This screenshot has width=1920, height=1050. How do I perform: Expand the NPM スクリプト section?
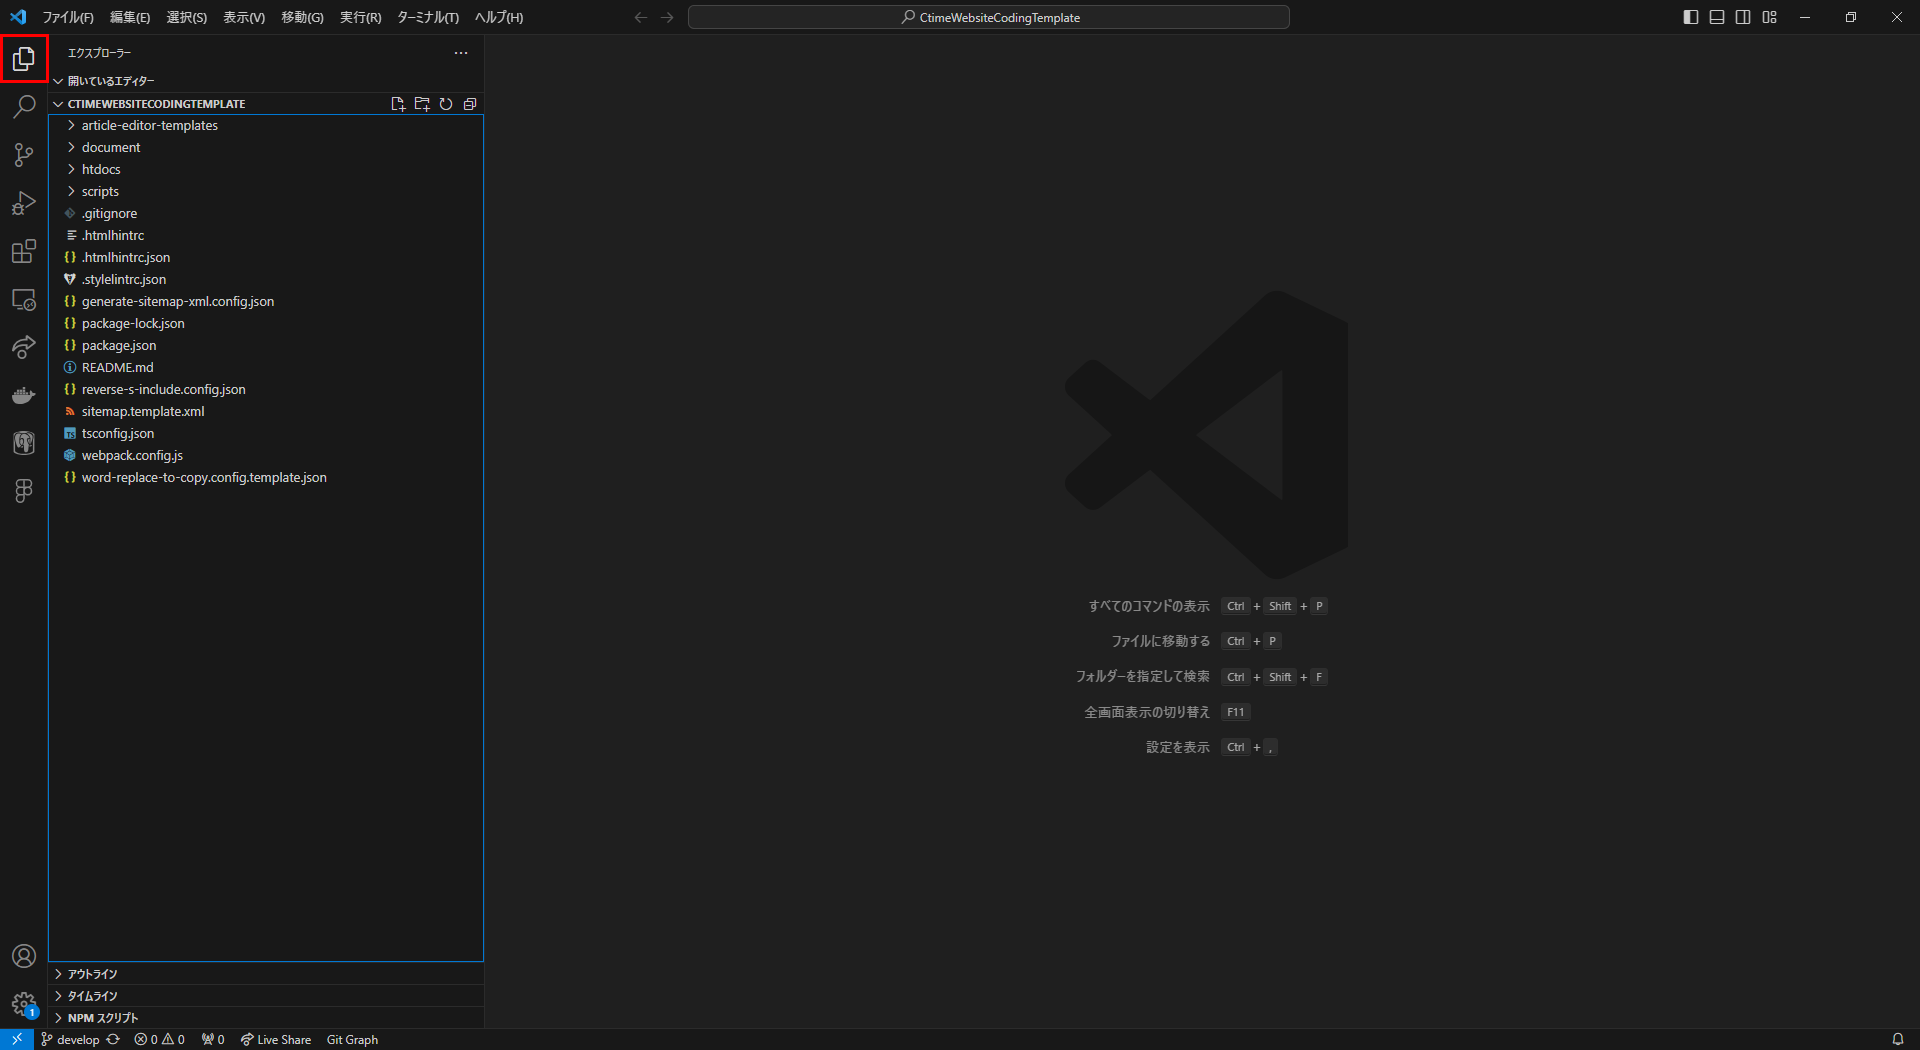[x=102, y=1018]
